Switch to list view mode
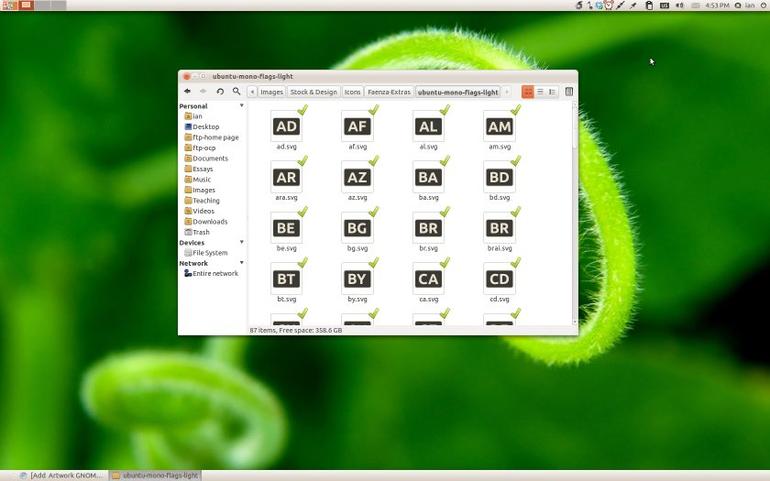The width and height of the screenshot is (770, 481). 540,92
